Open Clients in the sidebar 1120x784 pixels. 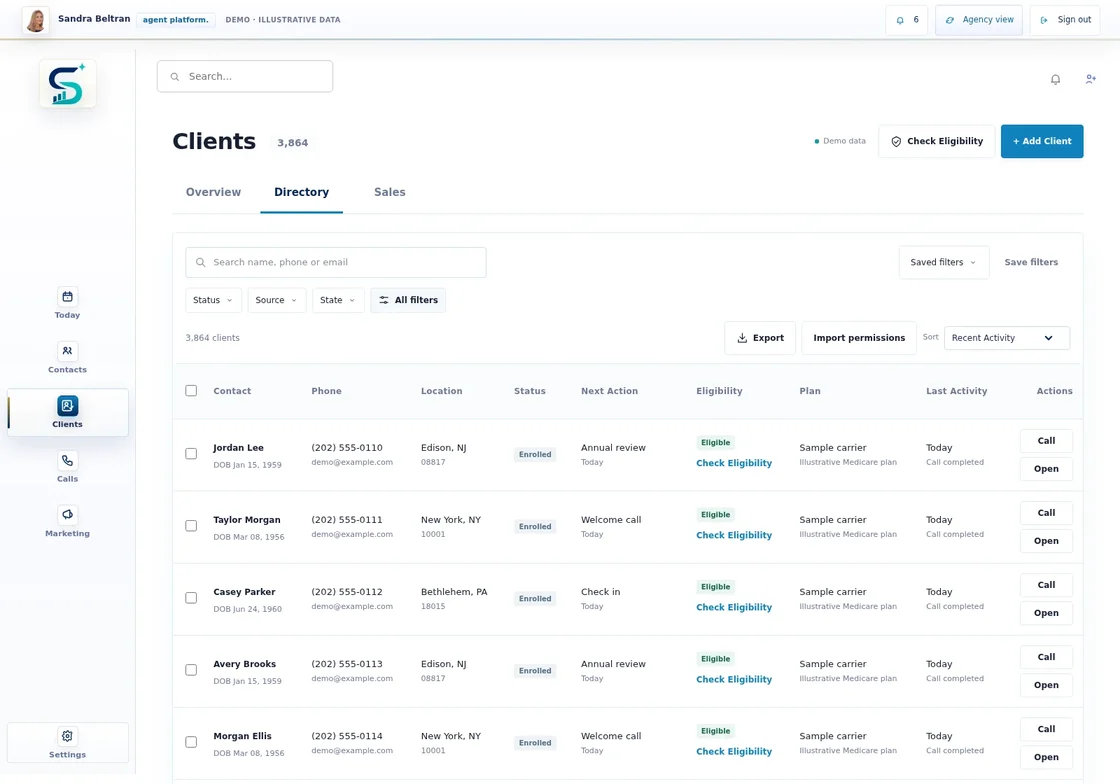click(x=67, y=413)
